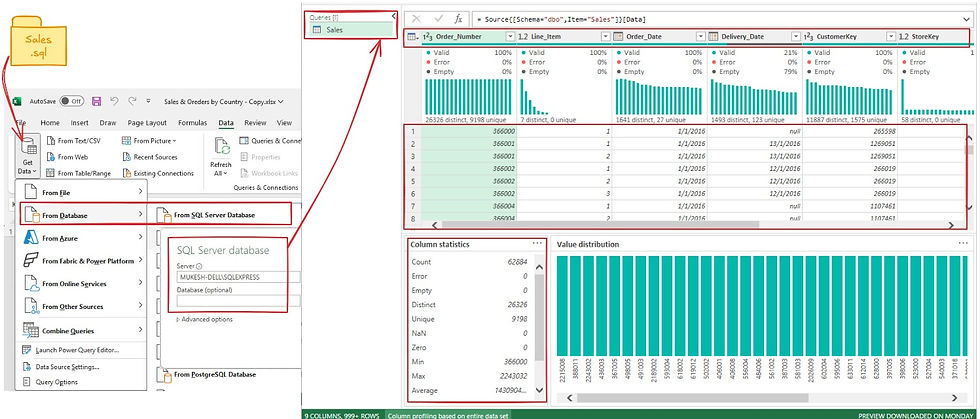Click Recent Sources in the ribbon
This screenshot has height=419, width=980.
pos(149,157)
